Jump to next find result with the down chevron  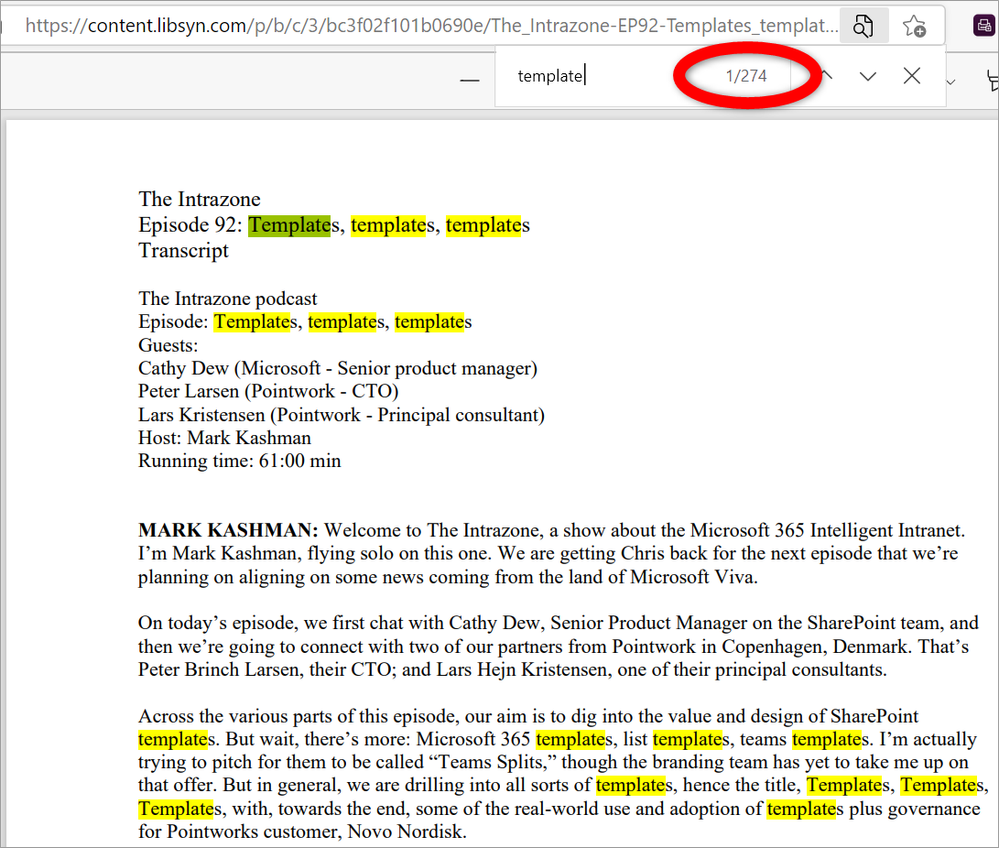click(868, 76)
